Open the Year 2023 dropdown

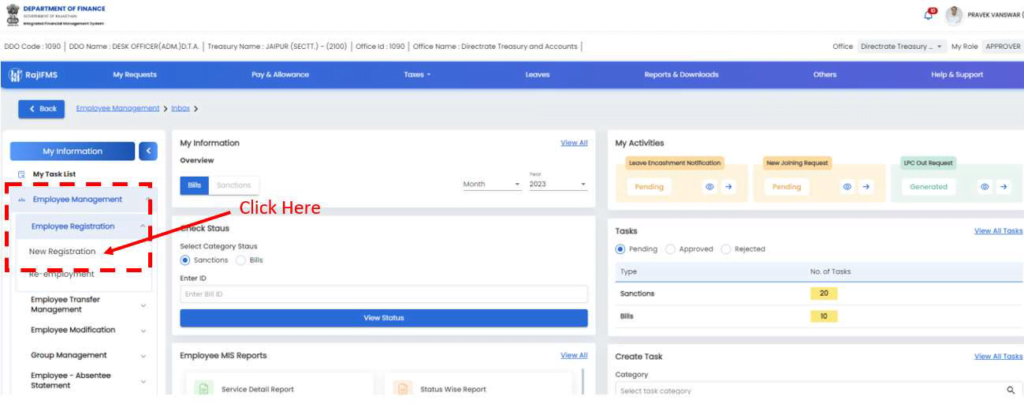(558, 184)
